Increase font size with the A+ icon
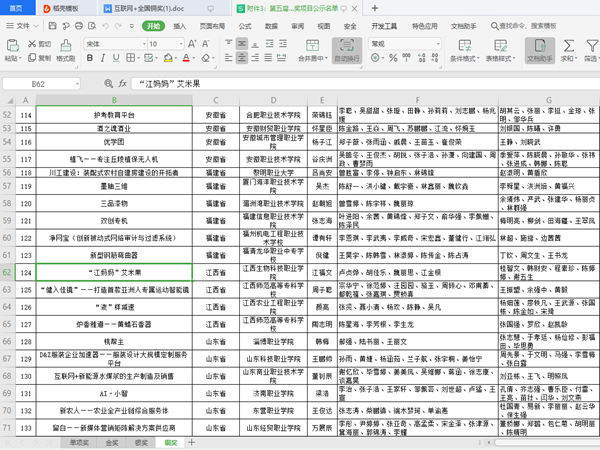 click(x=192, y=44)
